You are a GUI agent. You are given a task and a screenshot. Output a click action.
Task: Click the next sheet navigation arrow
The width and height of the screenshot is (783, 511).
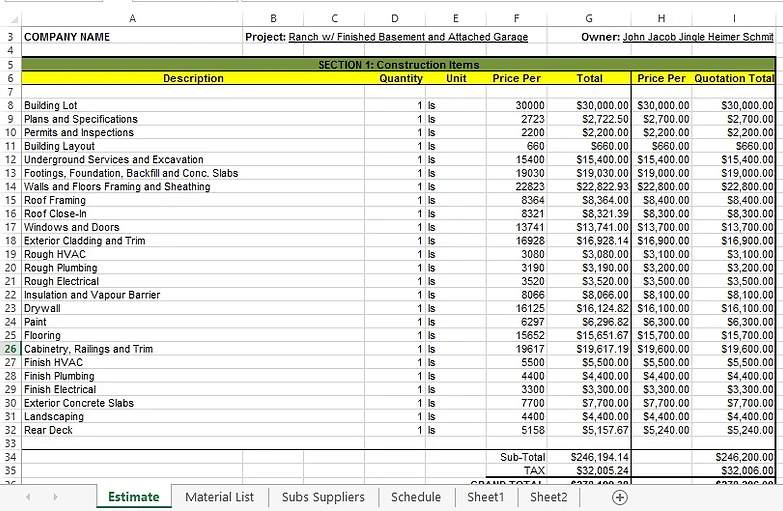point(55,497)
